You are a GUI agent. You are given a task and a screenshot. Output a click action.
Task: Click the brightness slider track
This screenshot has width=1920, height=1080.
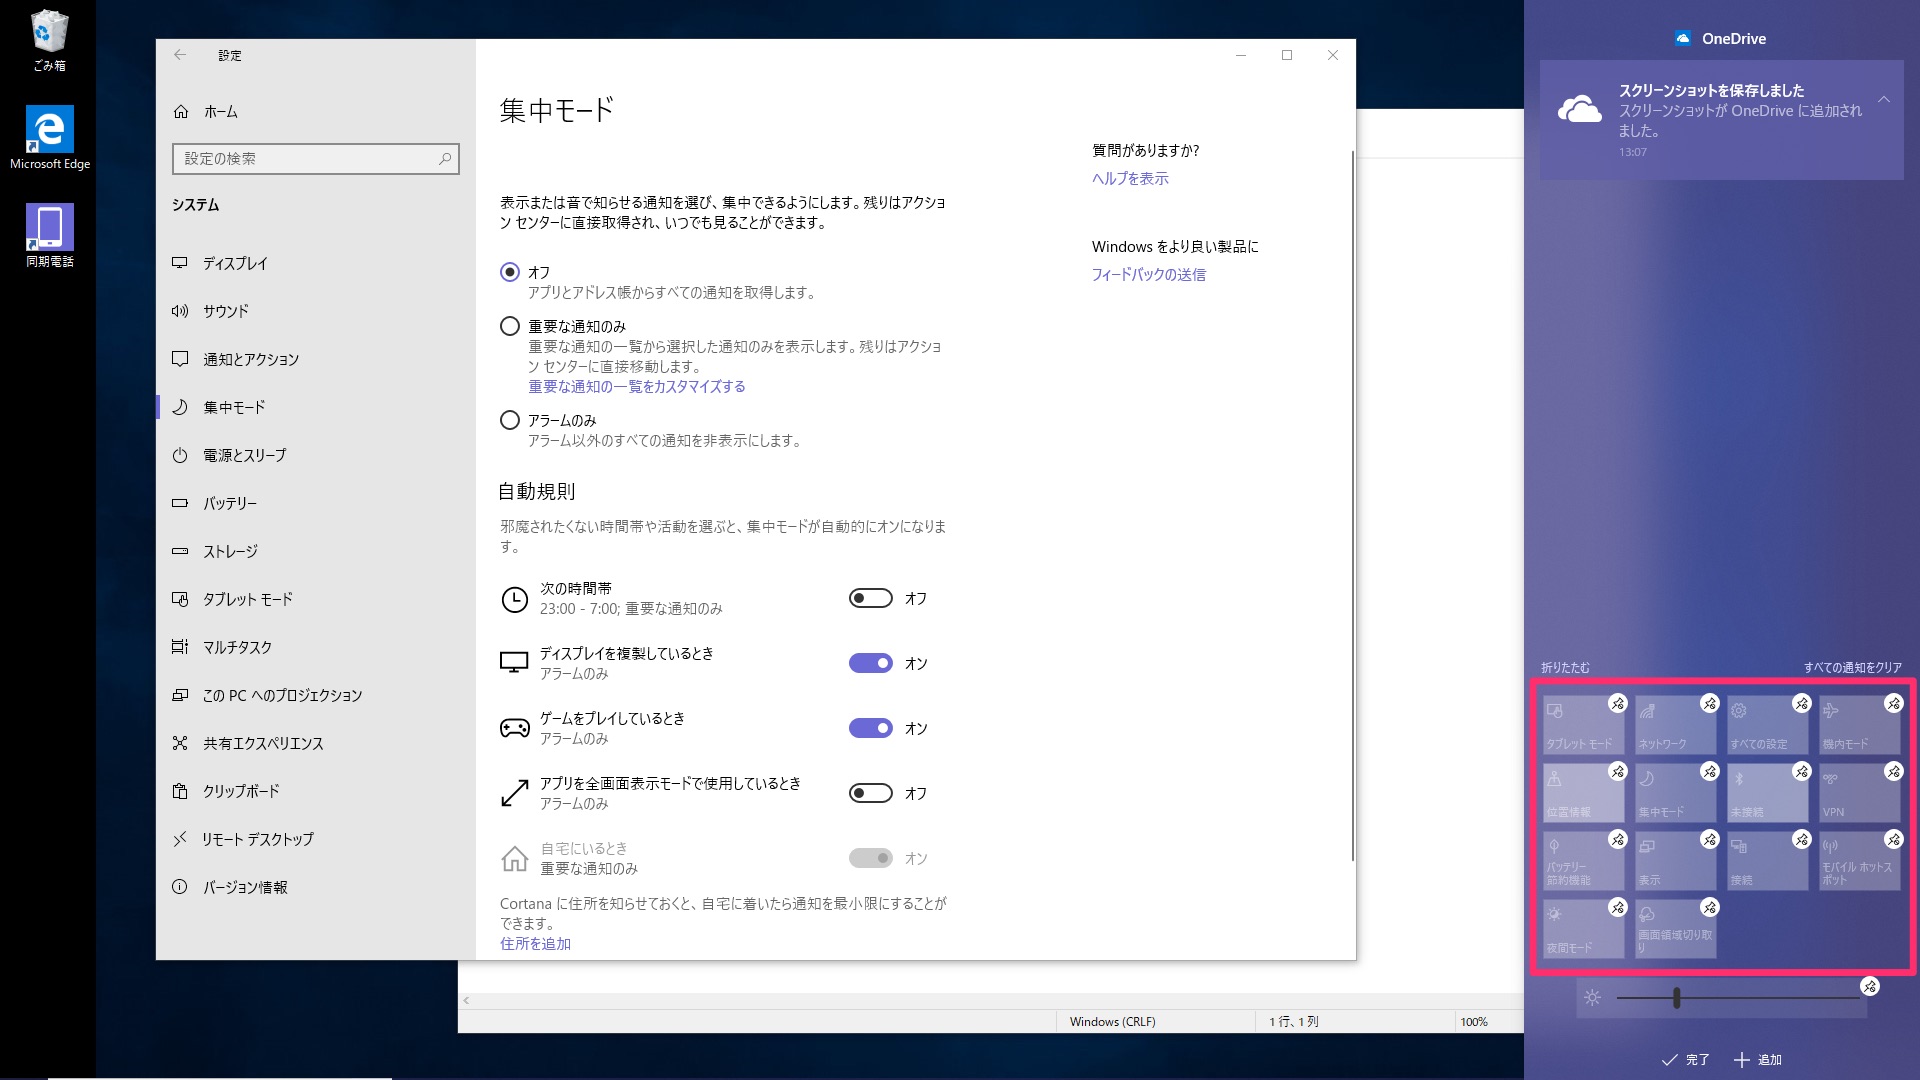point(1737,997)
